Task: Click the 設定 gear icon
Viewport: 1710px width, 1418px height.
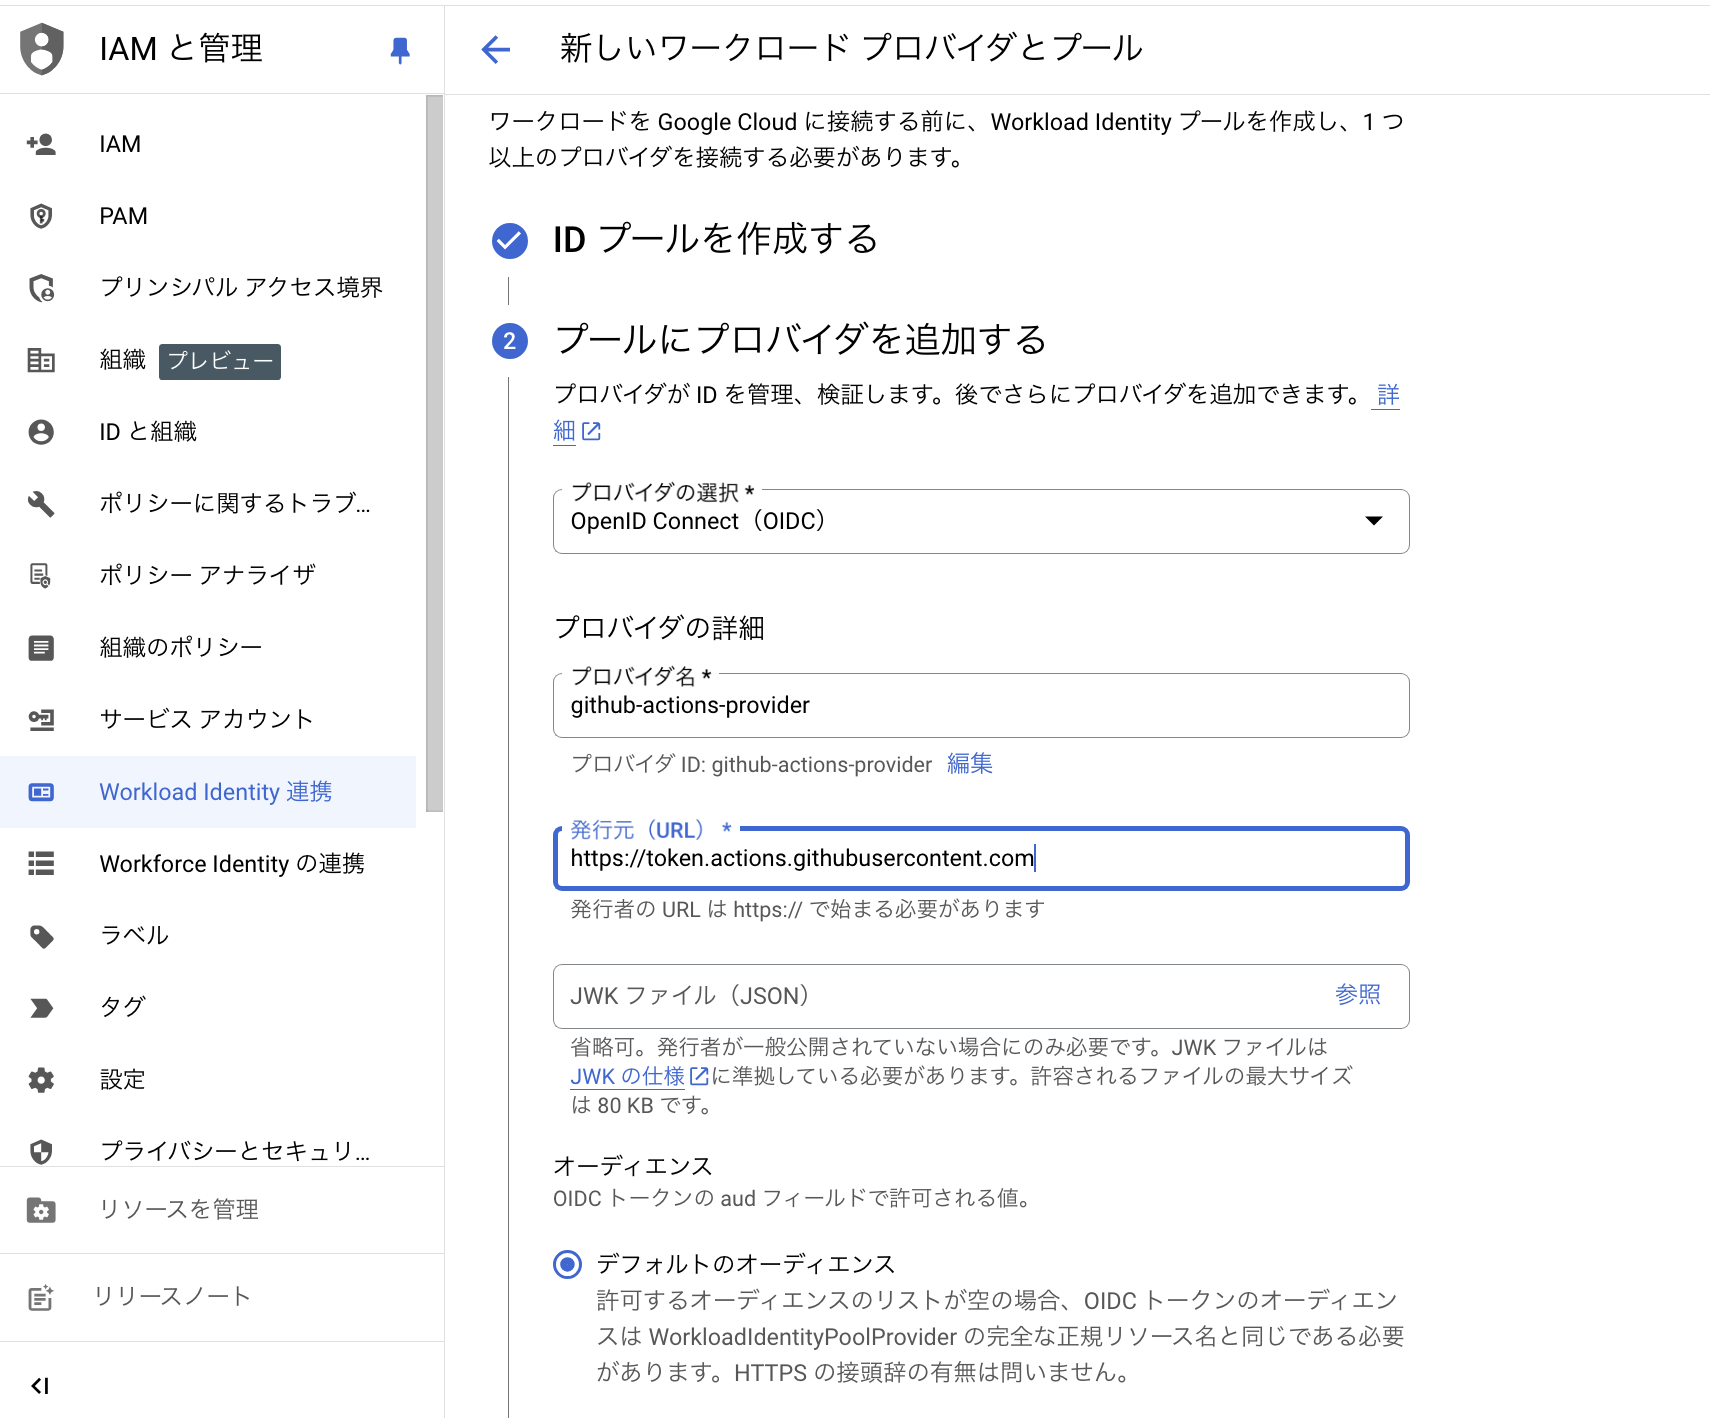Action: [41, 1080]
